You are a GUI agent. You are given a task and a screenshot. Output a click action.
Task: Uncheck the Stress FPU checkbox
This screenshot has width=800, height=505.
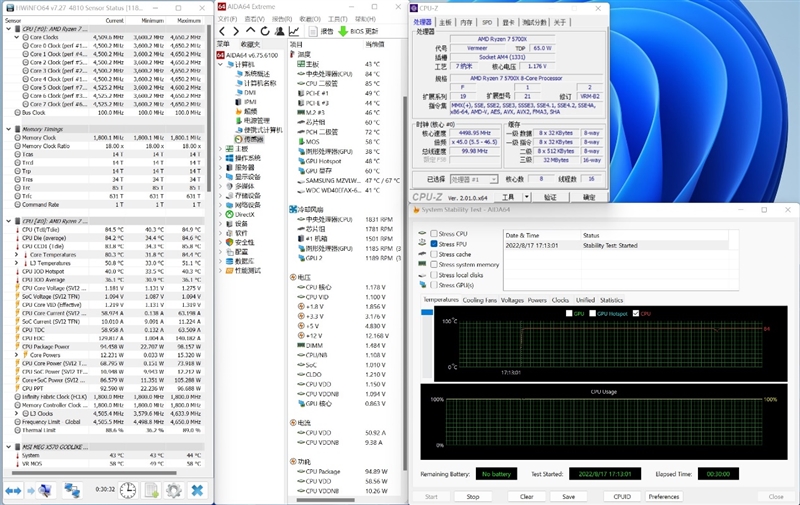434,244
